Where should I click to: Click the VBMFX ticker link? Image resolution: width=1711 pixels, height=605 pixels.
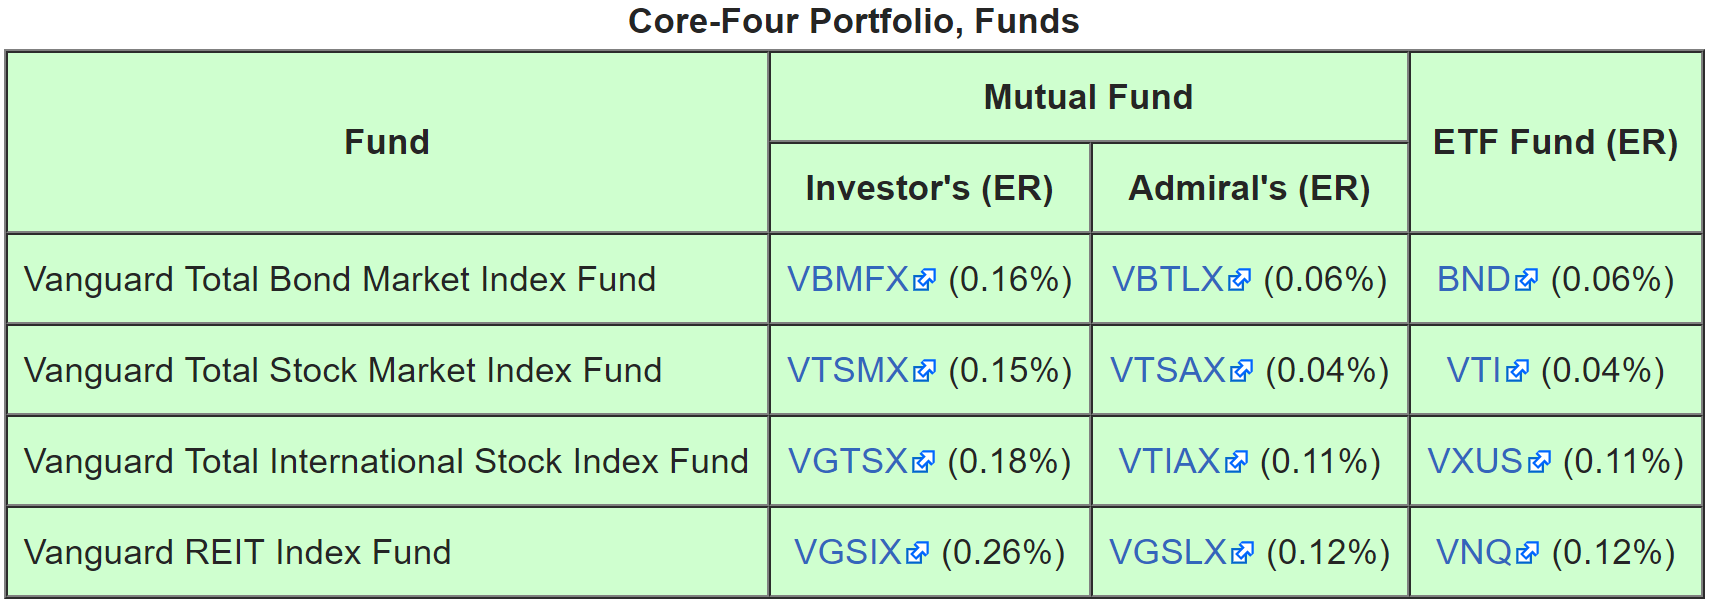848,280
